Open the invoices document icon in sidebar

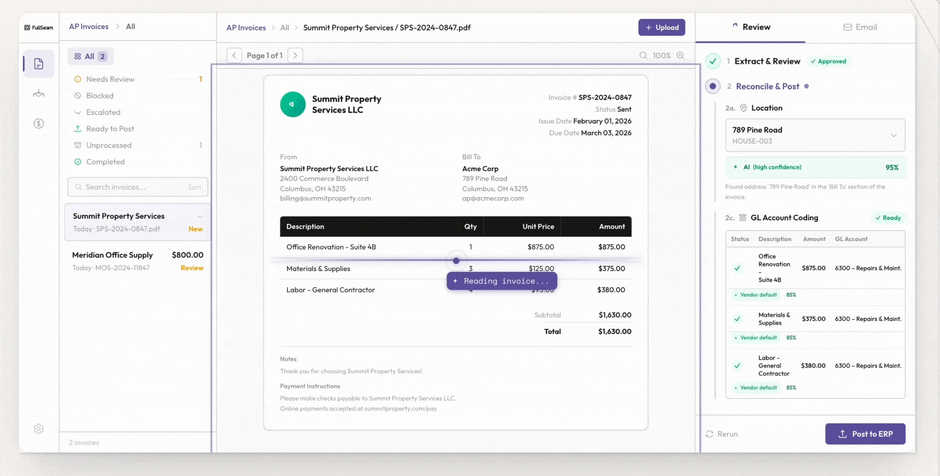(x=38, y=64)
